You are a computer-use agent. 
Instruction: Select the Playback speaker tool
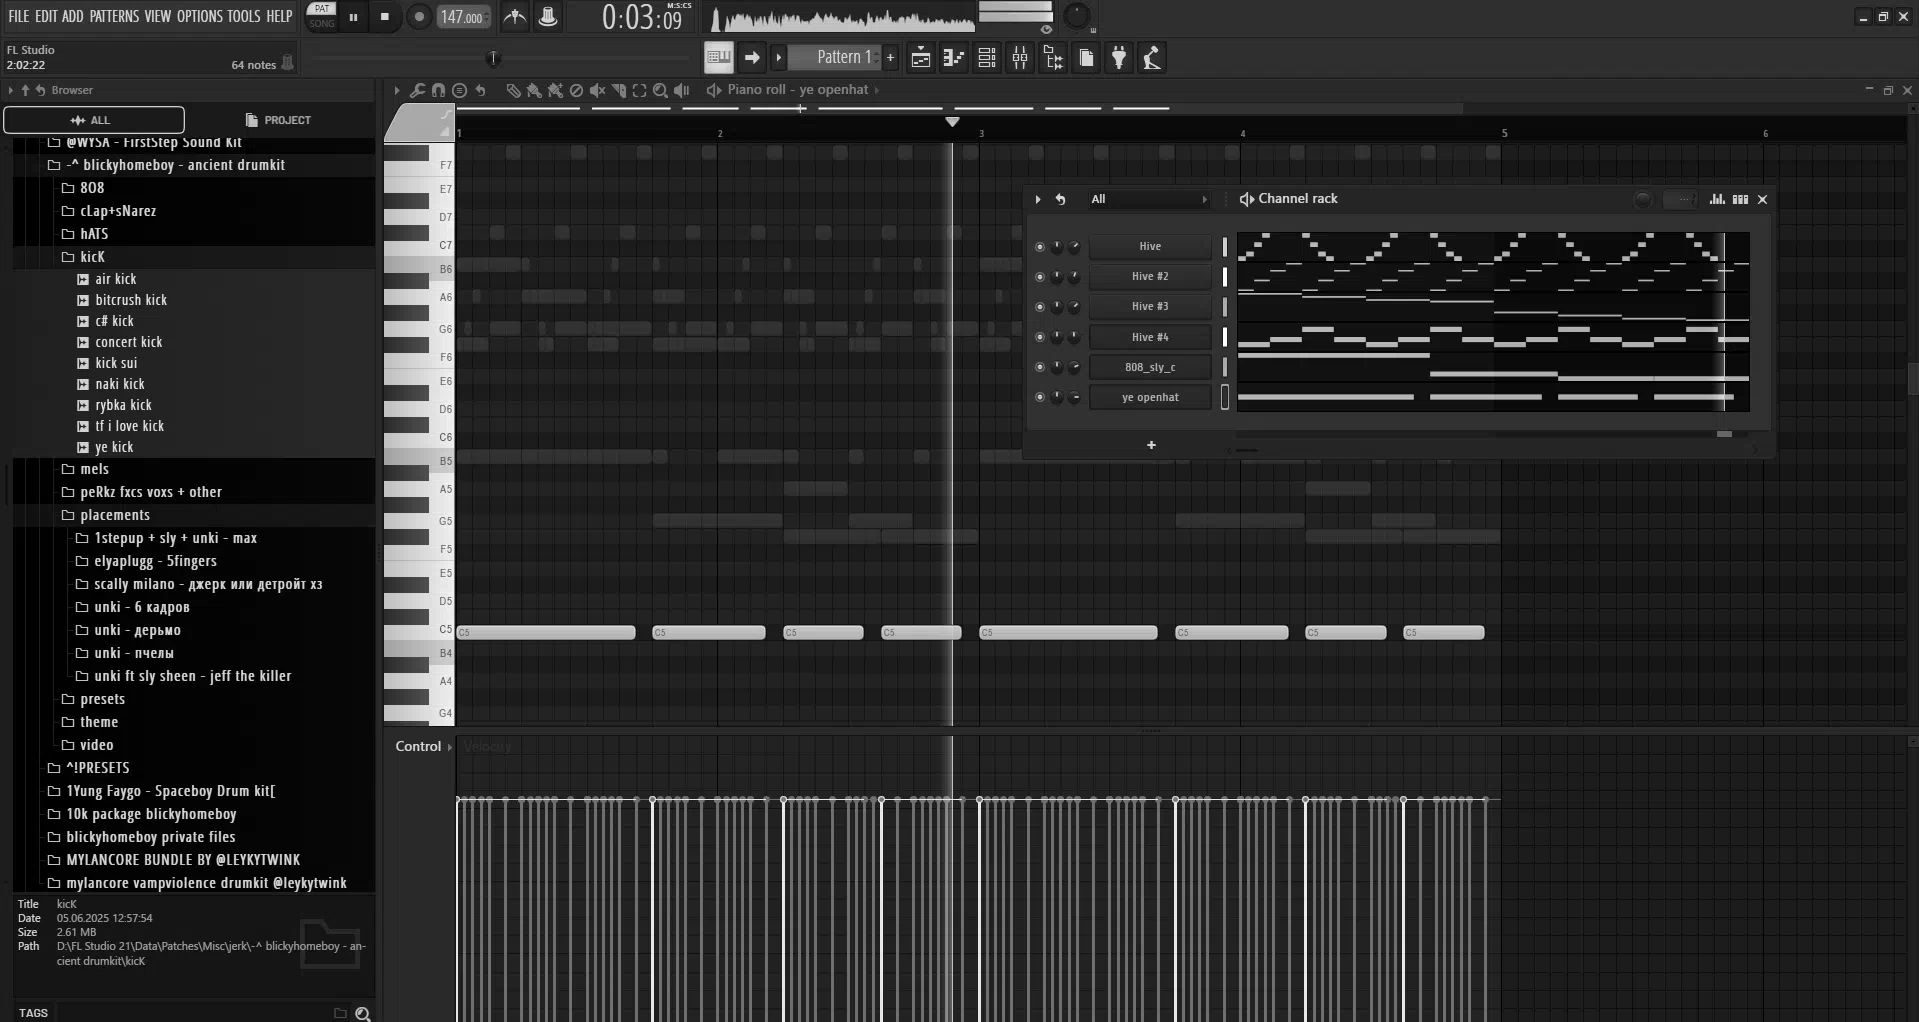pos(682,90)
